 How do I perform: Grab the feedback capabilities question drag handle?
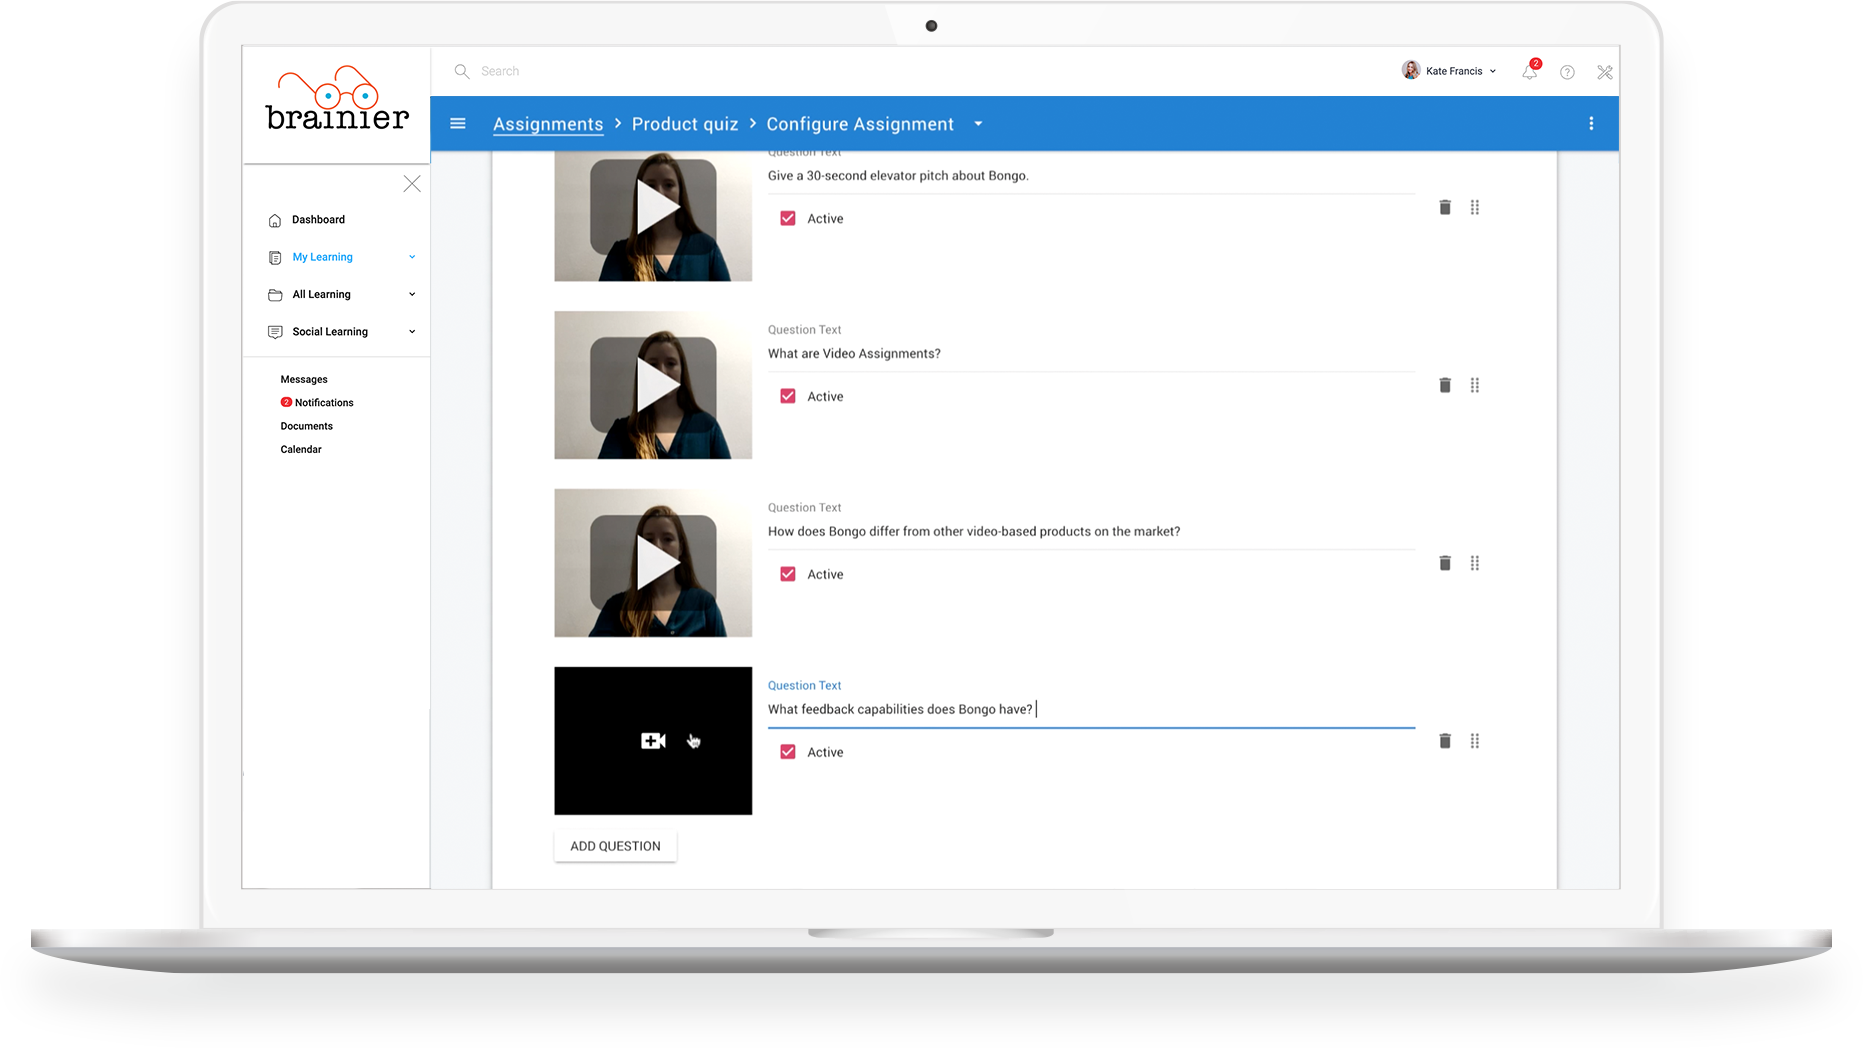click(x=1475, y=741)
